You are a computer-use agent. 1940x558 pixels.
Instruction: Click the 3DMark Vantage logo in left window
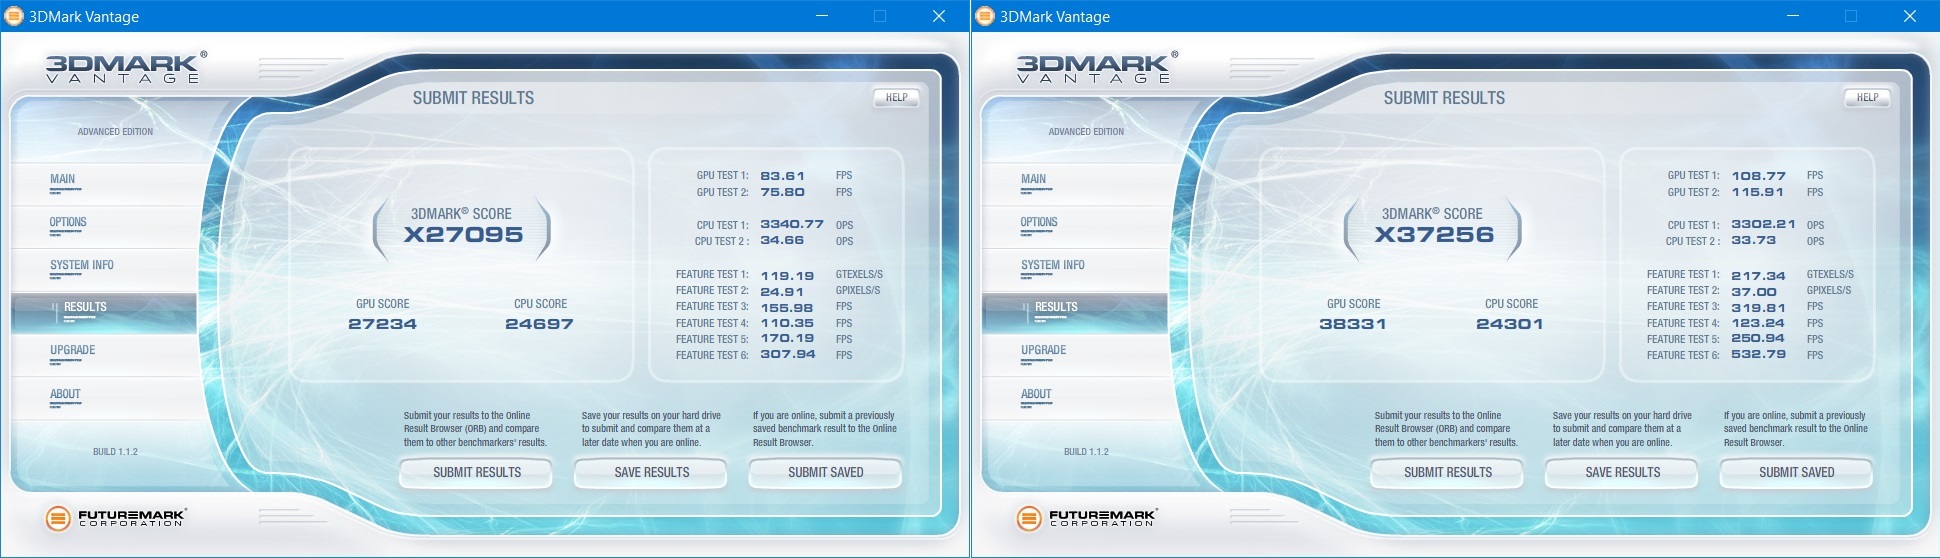[126, 67]
